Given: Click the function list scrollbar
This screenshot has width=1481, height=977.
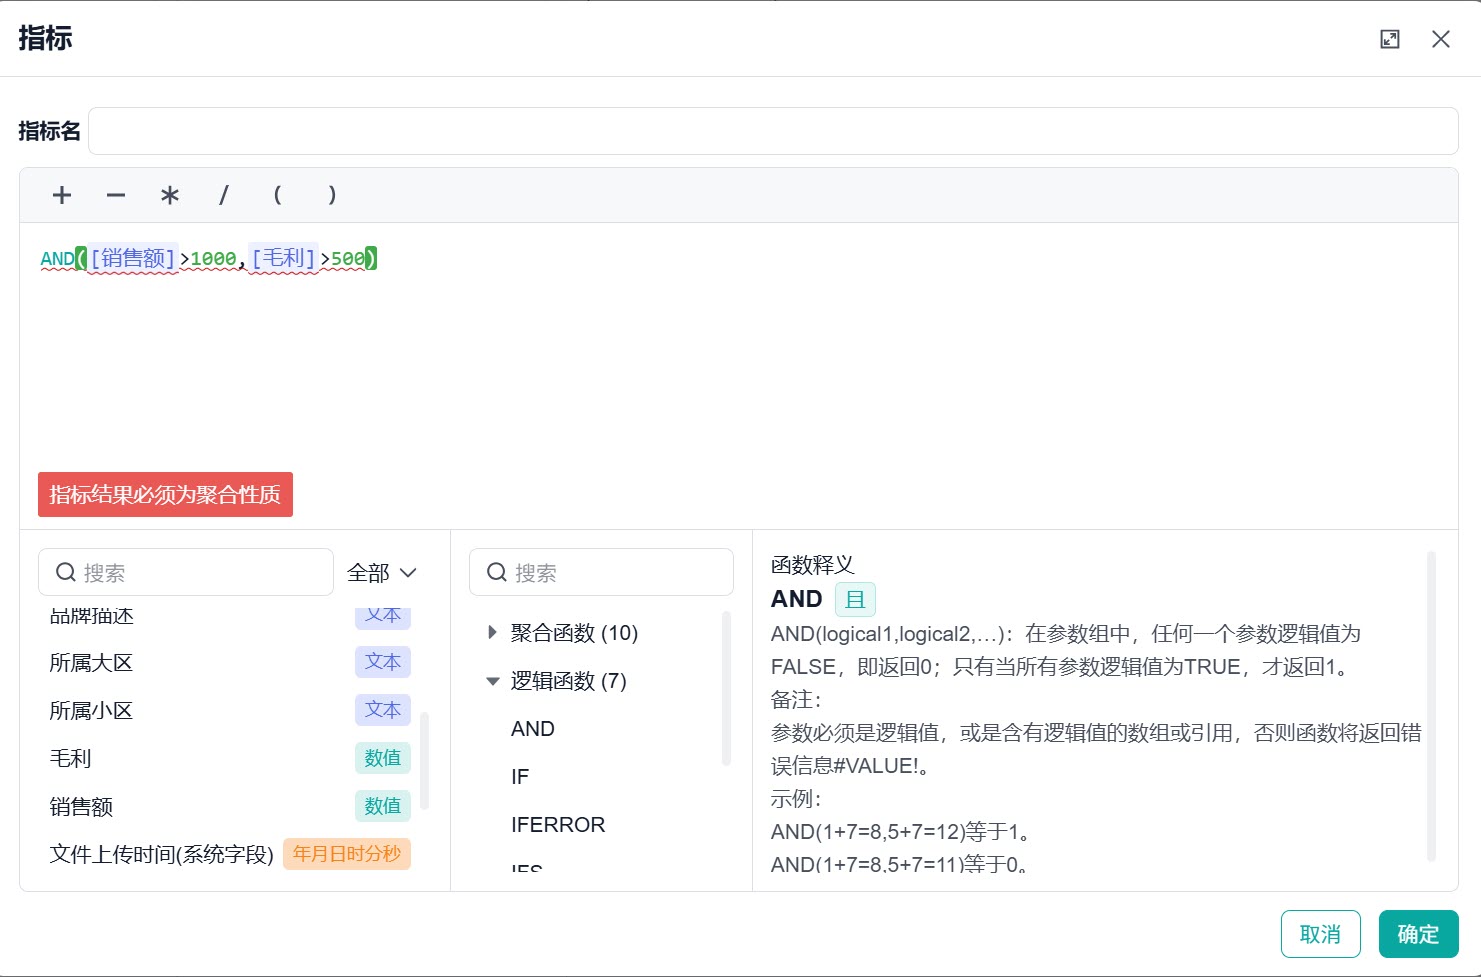Looking at the screenshot, I should coord(726,689).
